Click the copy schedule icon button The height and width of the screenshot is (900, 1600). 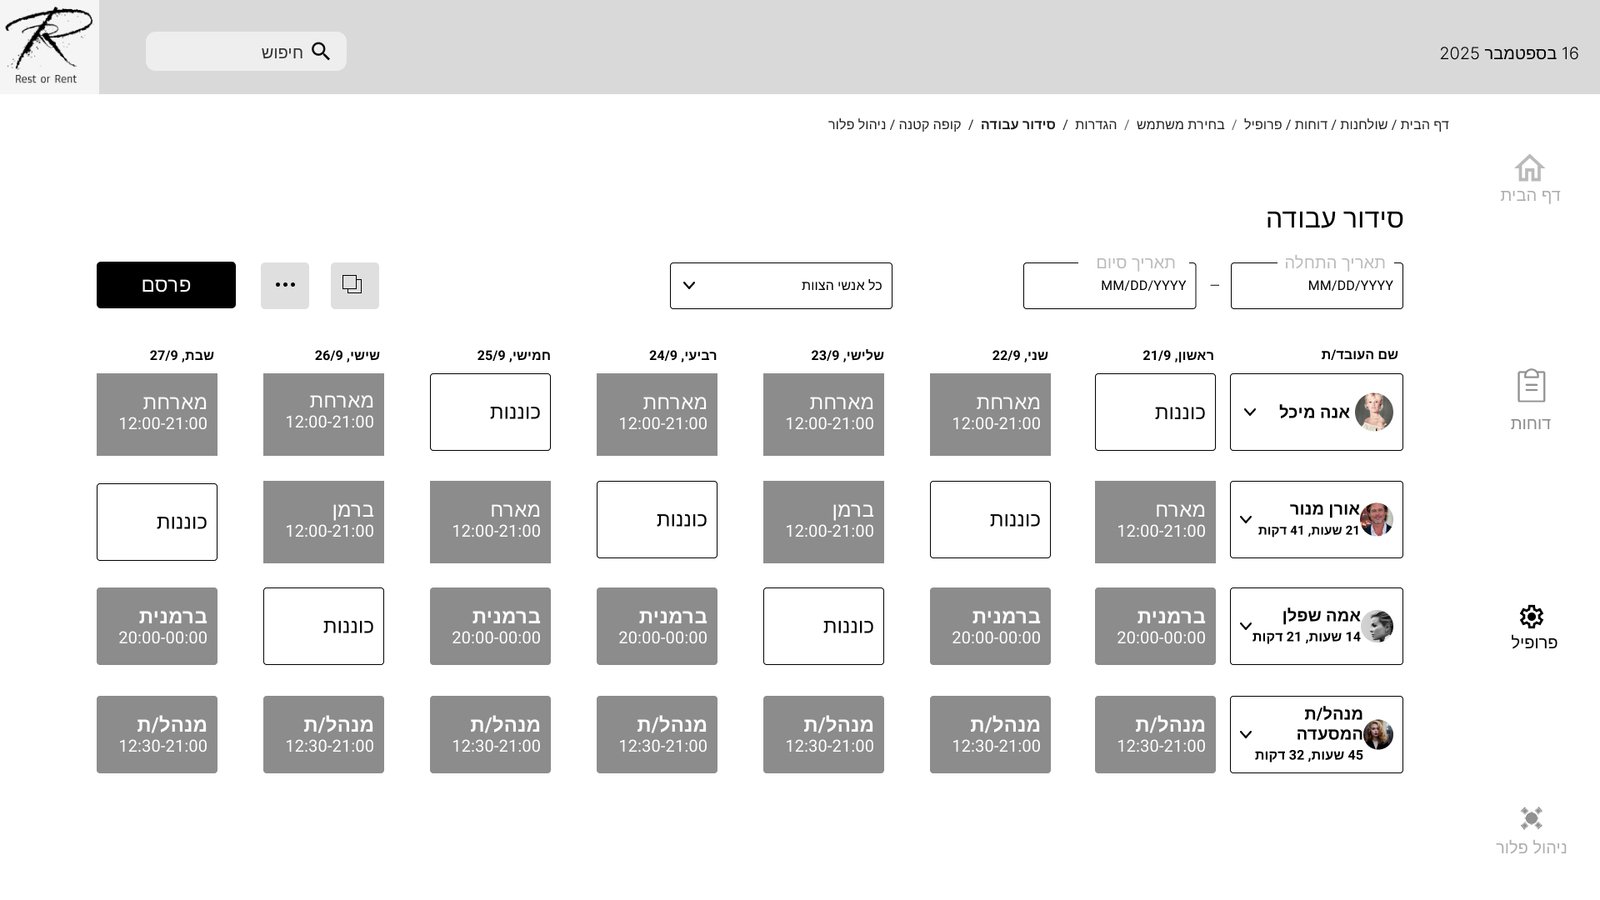pyautogui.click(x=354, y=286)
